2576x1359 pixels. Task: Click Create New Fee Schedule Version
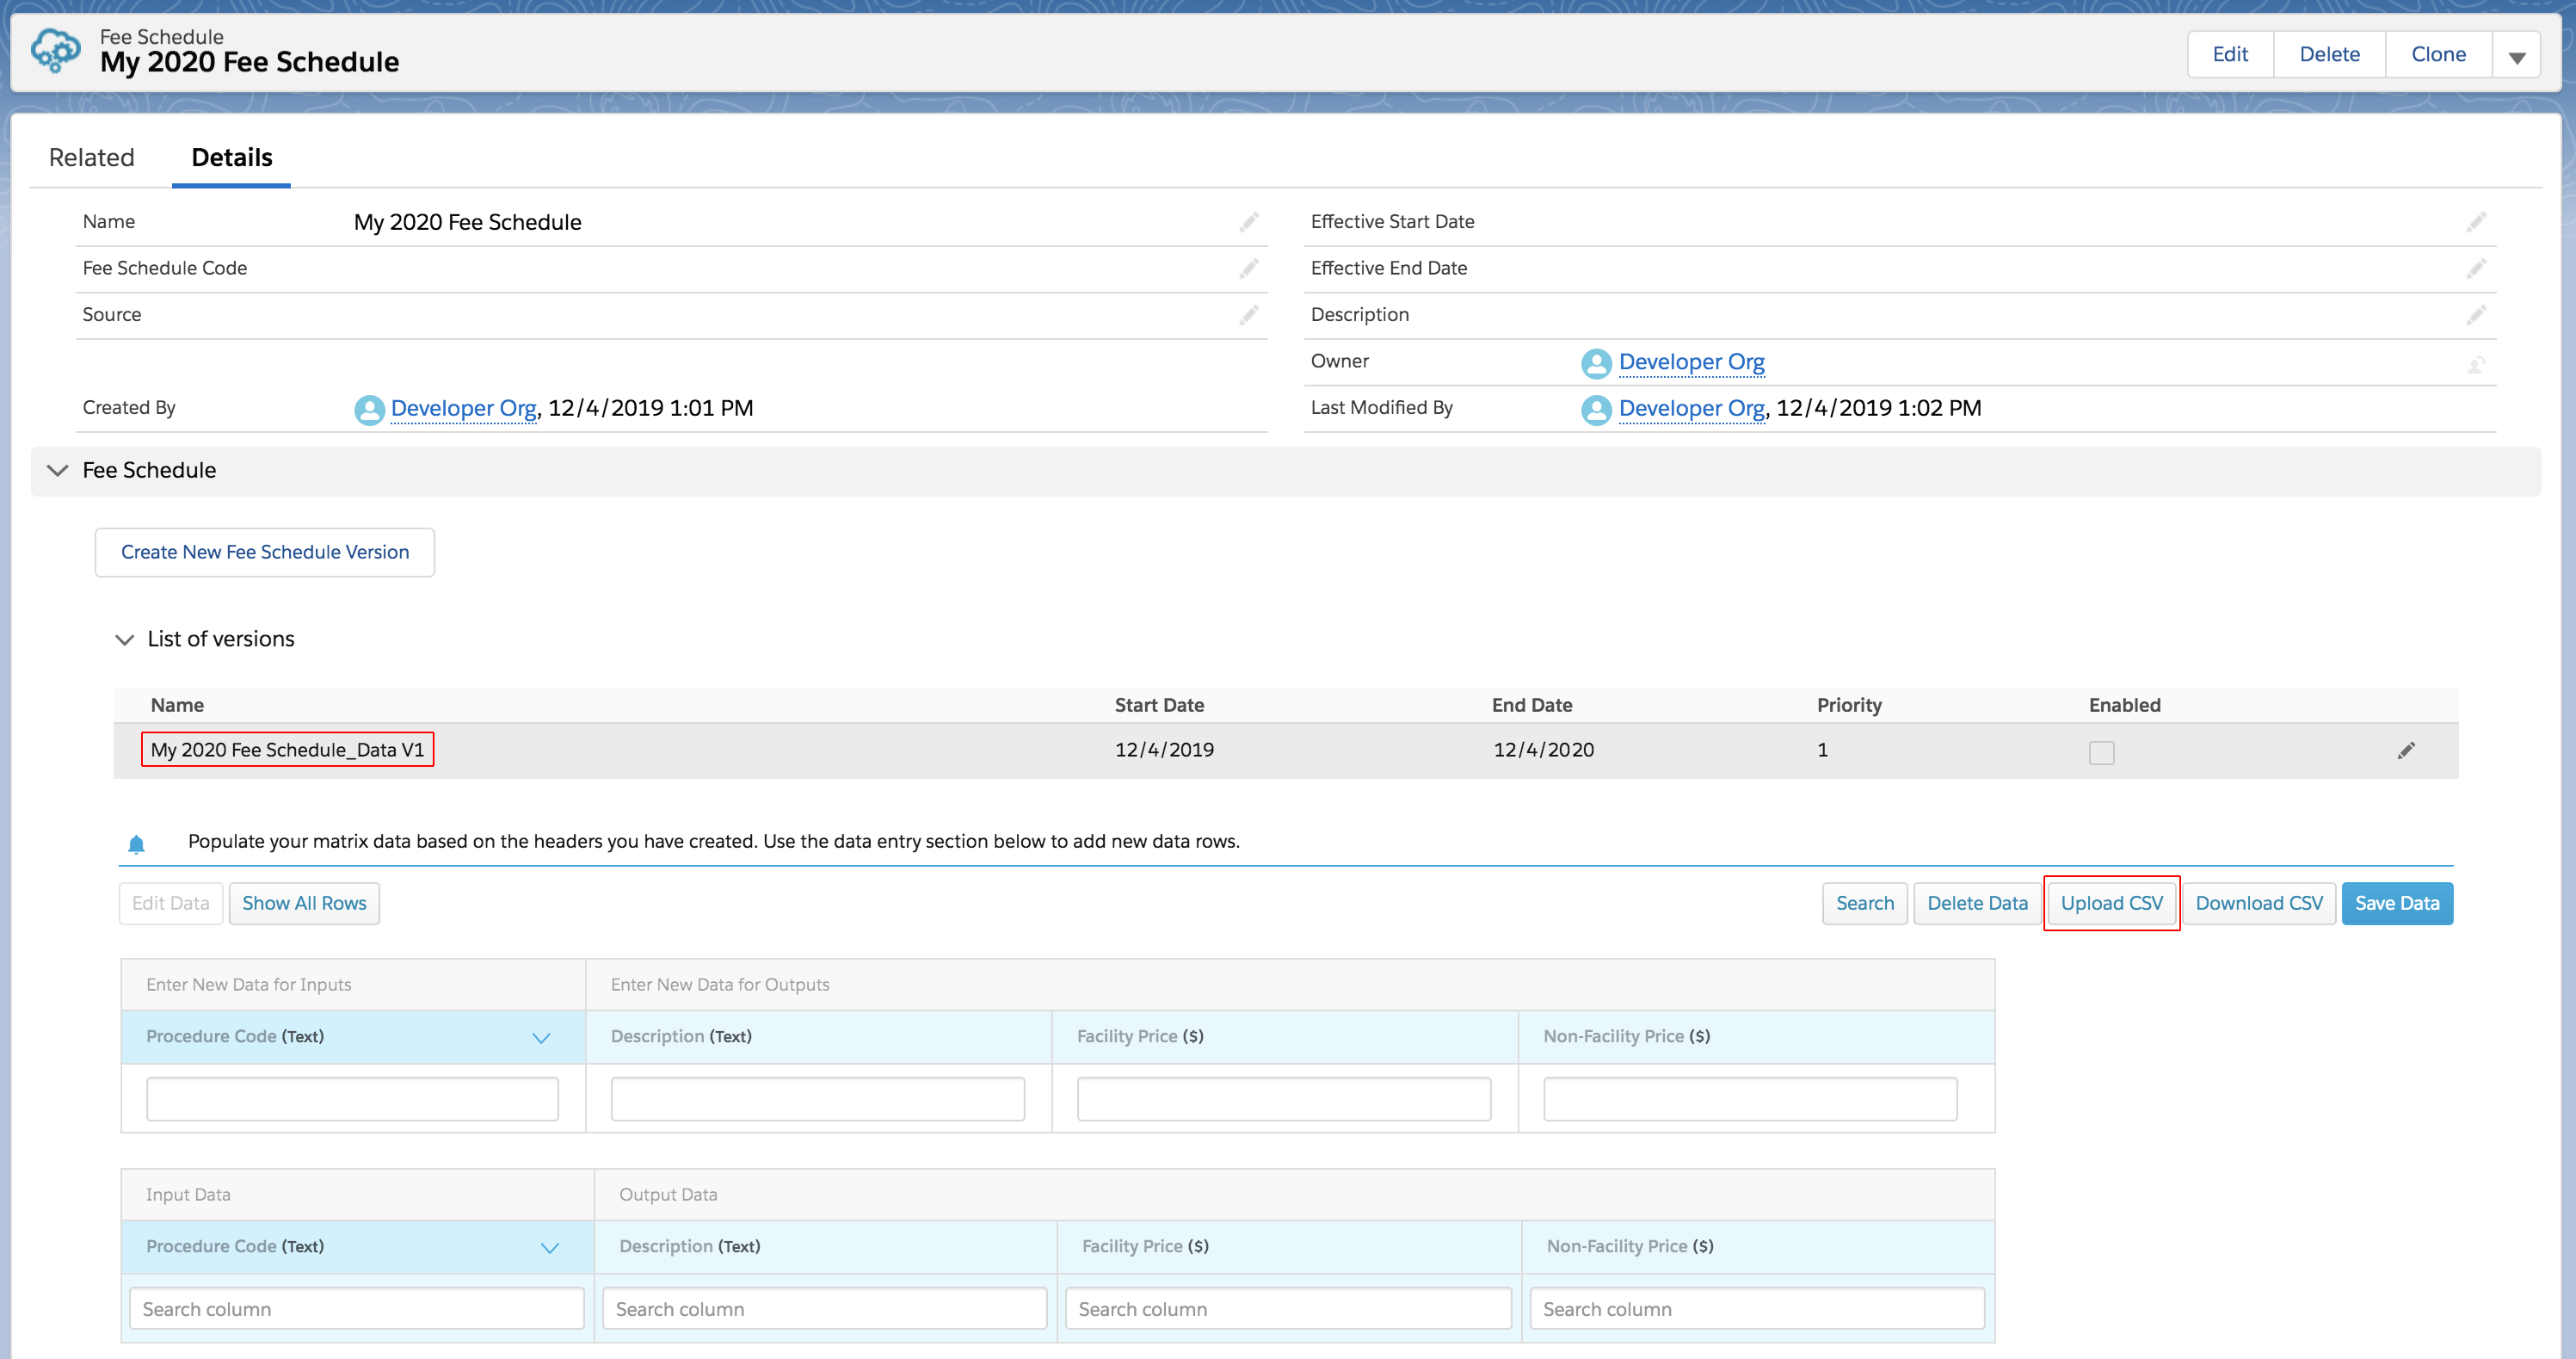pyautogui.click(x=265, y=552)
